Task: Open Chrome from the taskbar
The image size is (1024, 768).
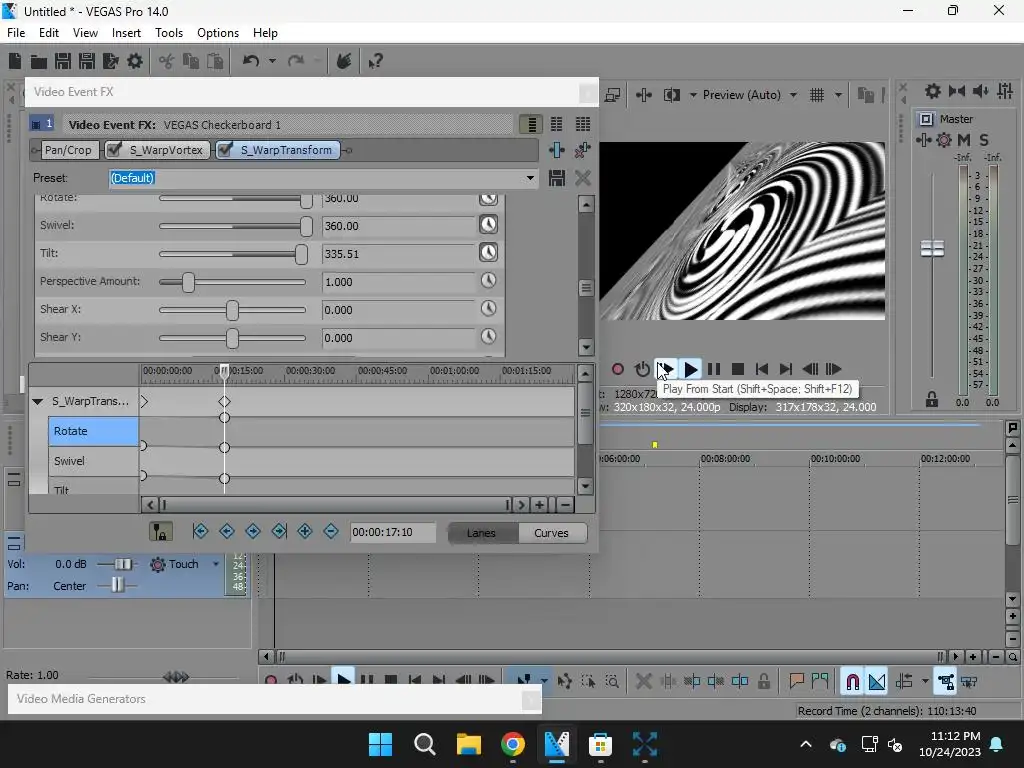Action: (513, 744)
